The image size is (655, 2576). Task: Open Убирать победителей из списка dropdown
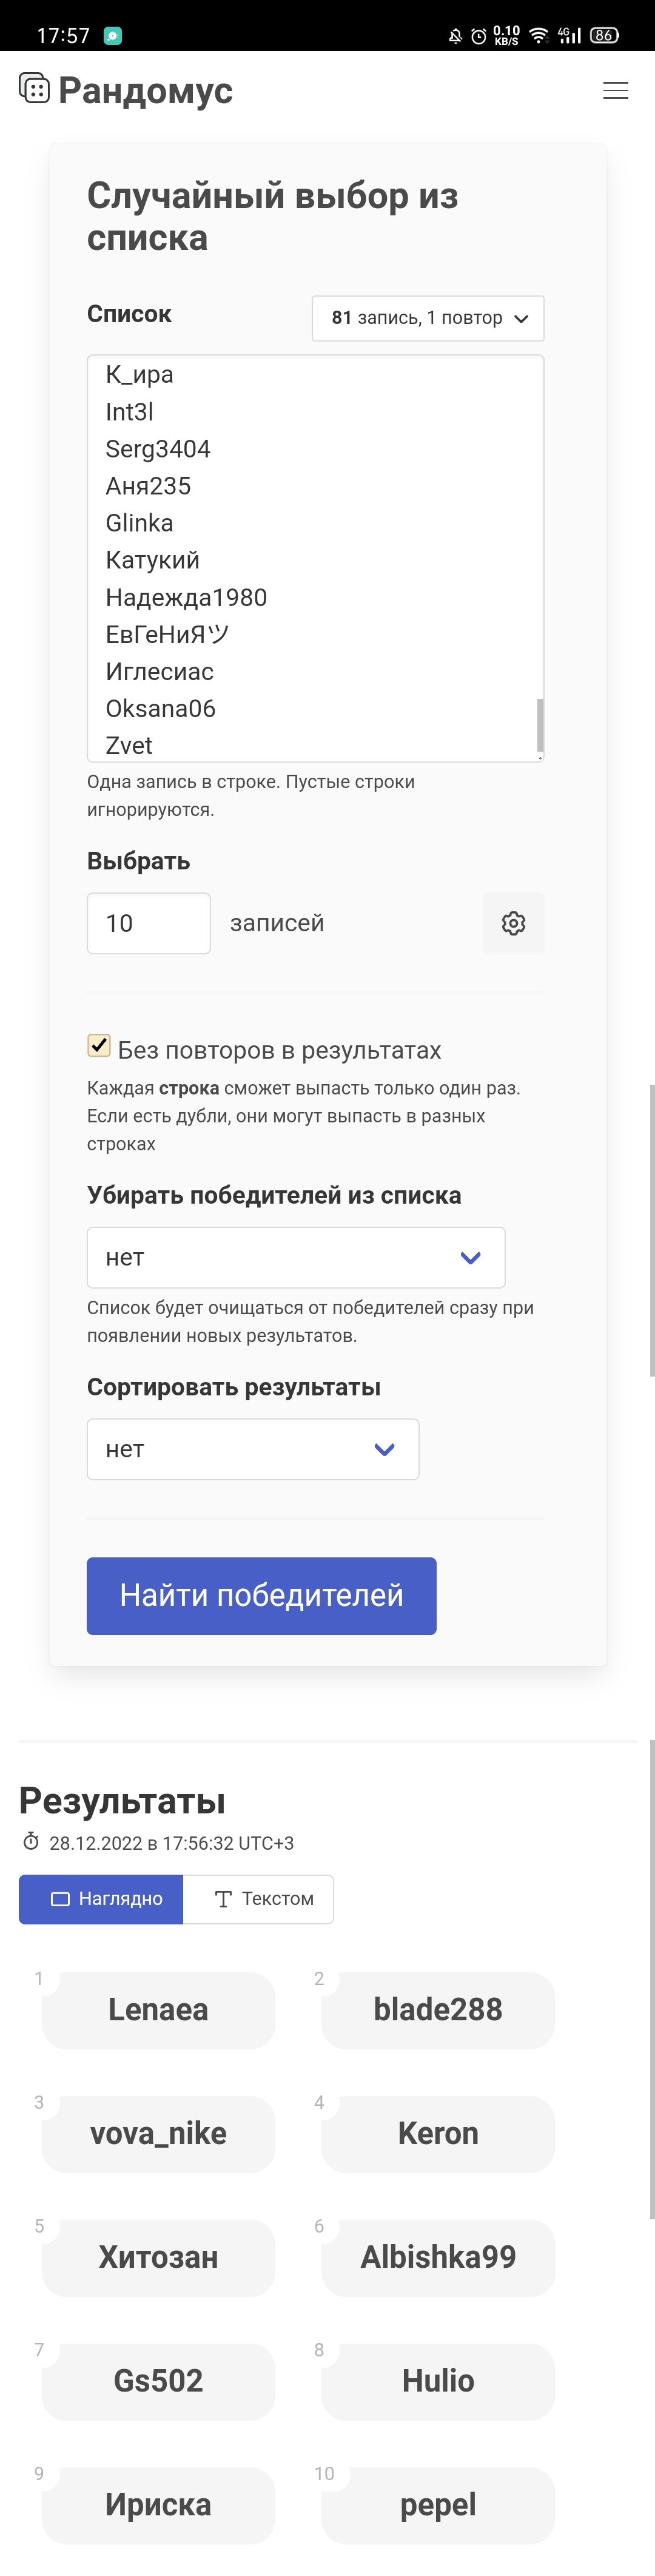tap(296, 1257)
